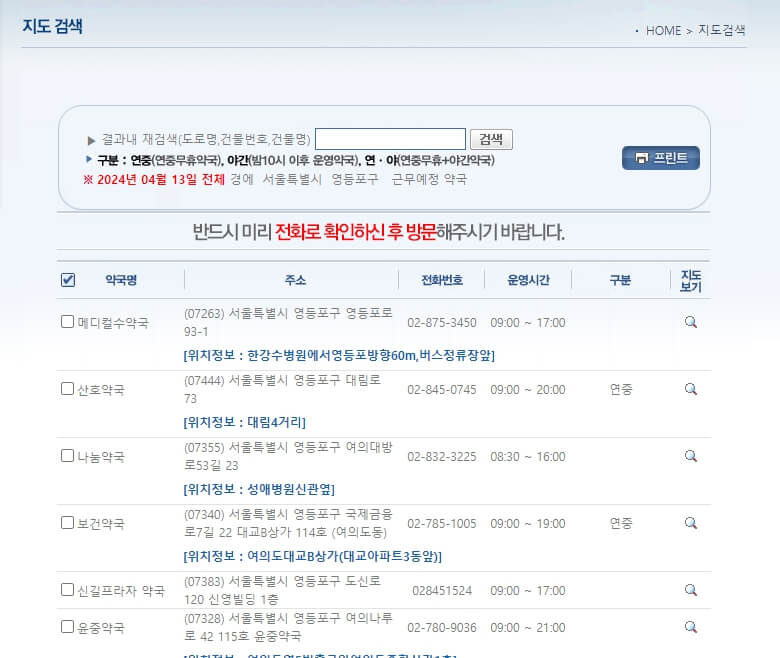Click phone number 028451524
Viewport: 780px width, 658px height.
[442, 591]
